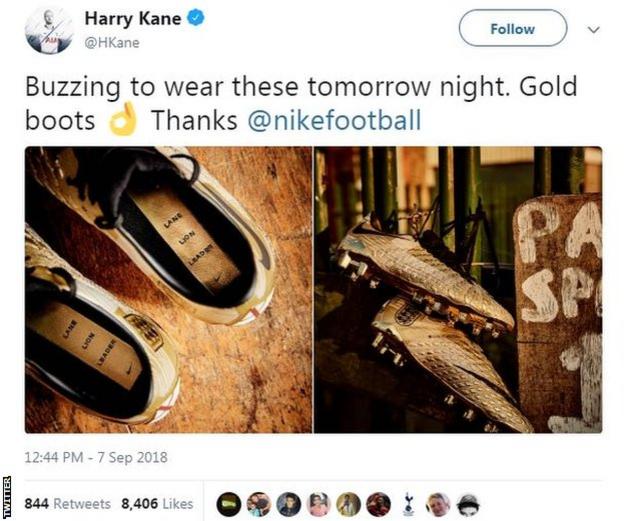Click the Harry Kane display name
624x521 pixels.
(133, 18)
